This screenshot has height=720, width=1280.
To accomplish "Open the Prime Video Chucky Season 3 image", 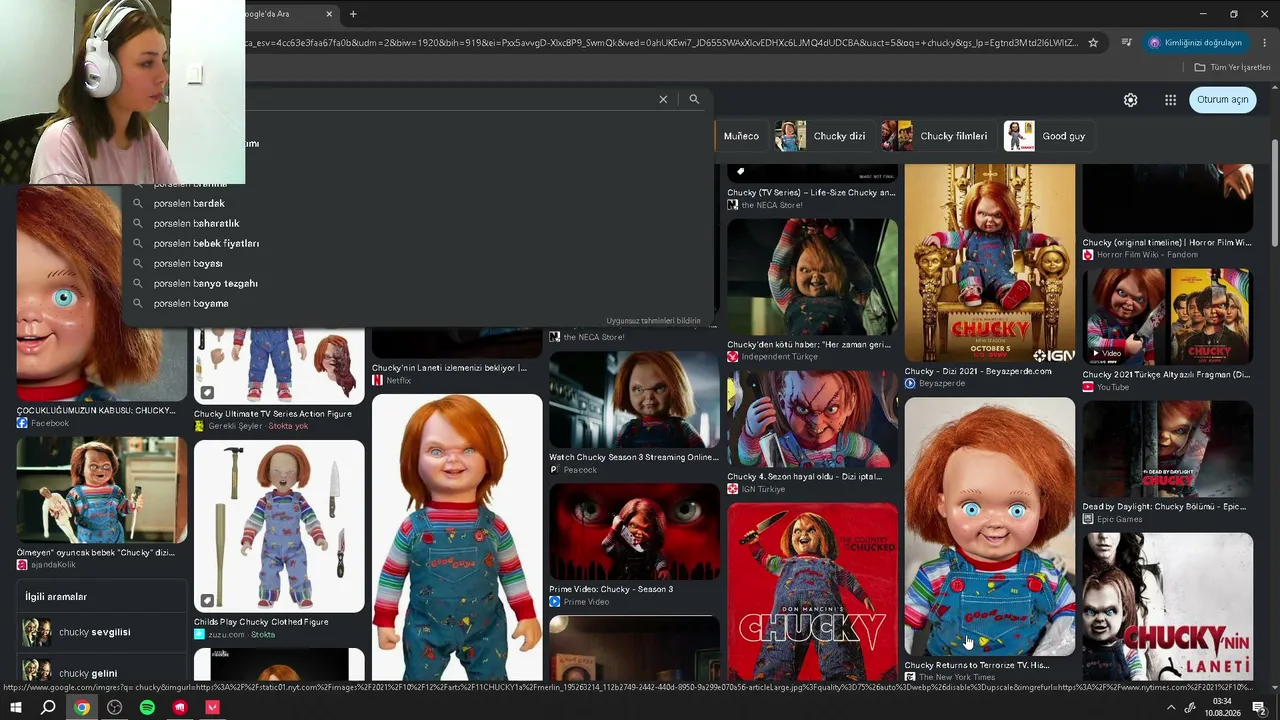I will click(634, 532).
